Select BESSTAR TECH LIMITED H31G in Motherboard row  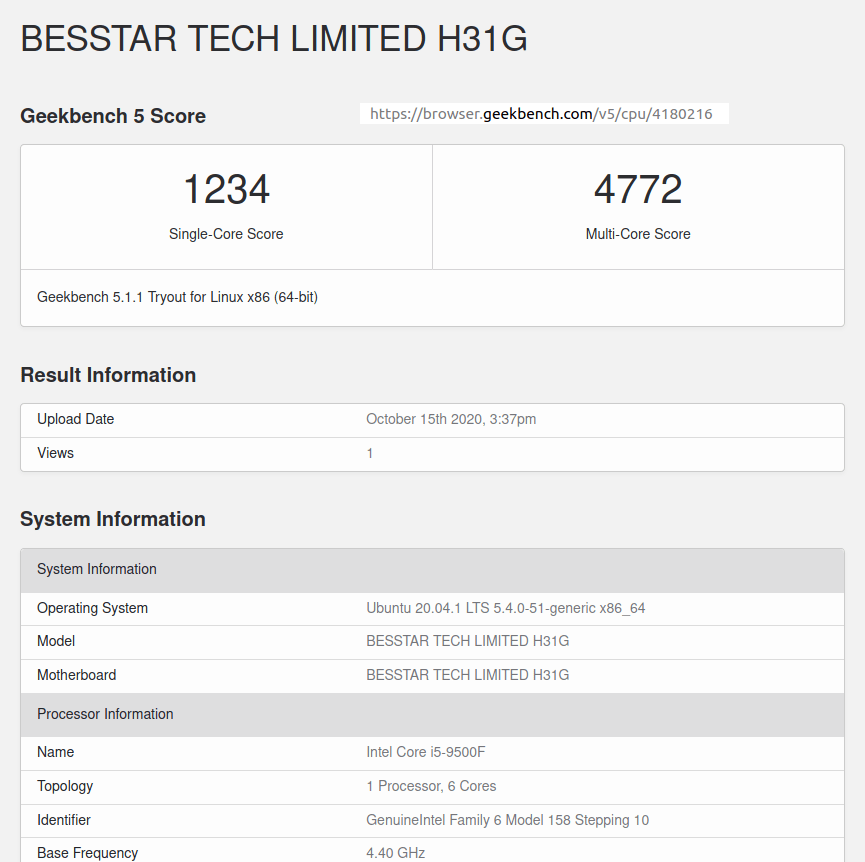(x=468, y=675)
